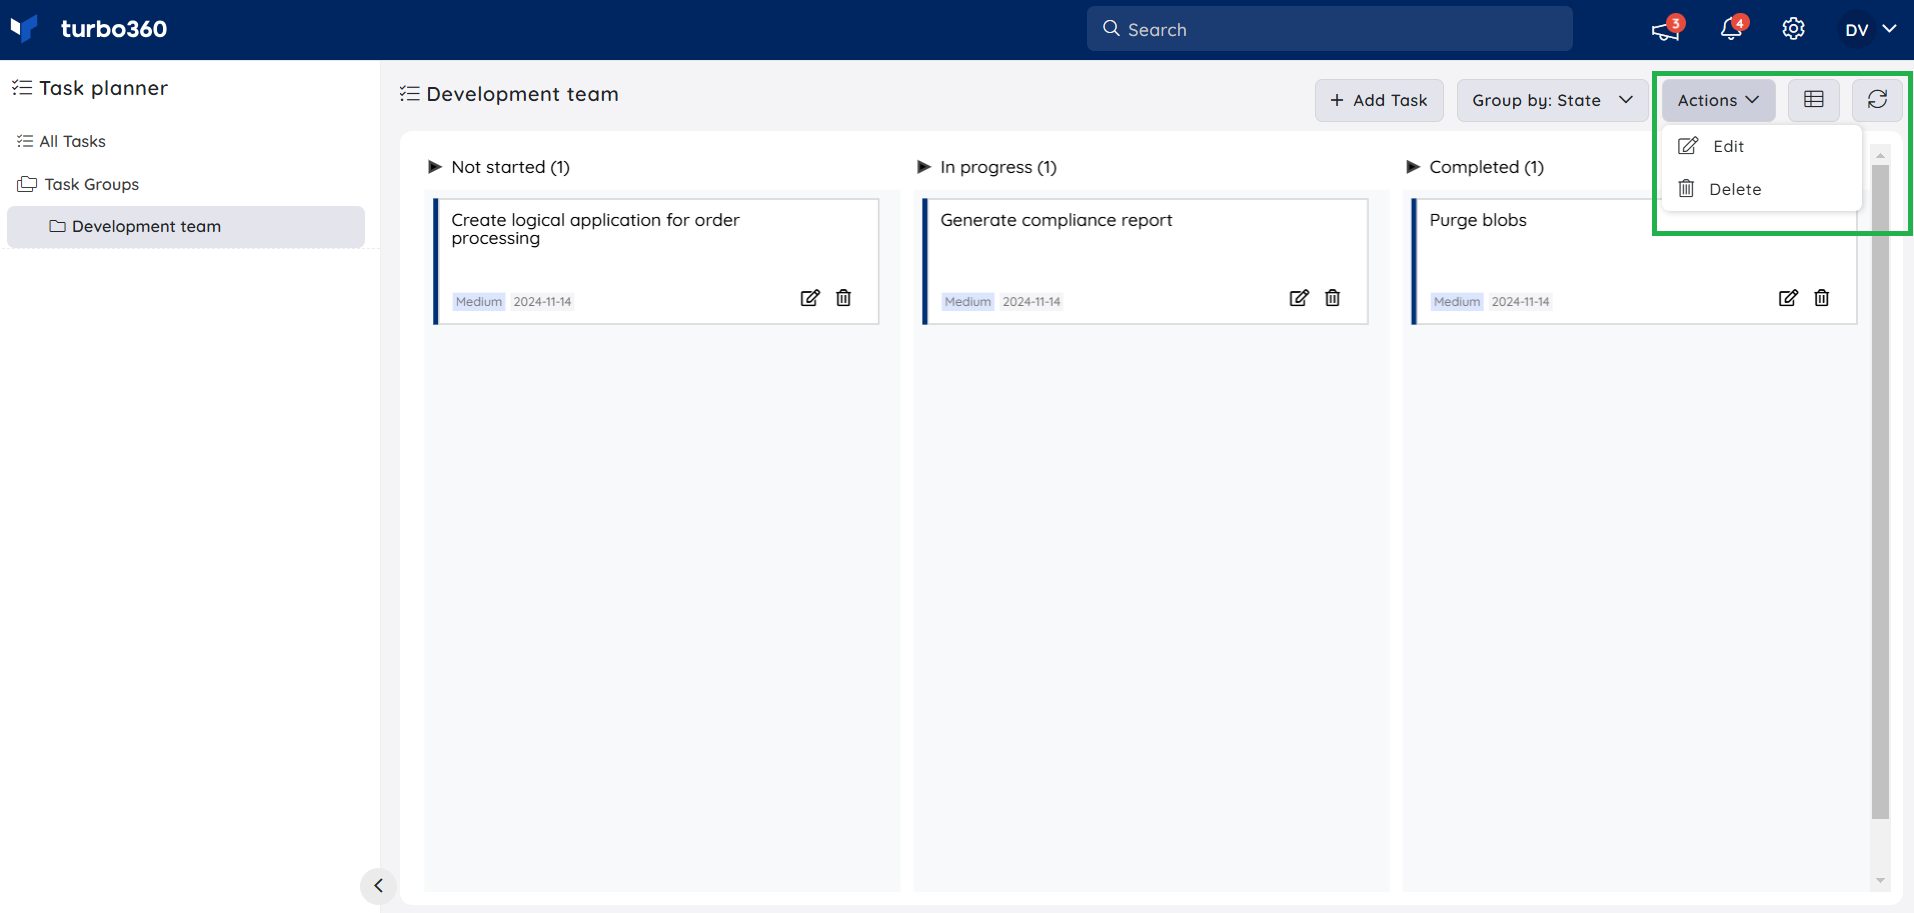Collapse the In progress column
The height and width of the screenshot is (913, 1914).
pos(924,167)
